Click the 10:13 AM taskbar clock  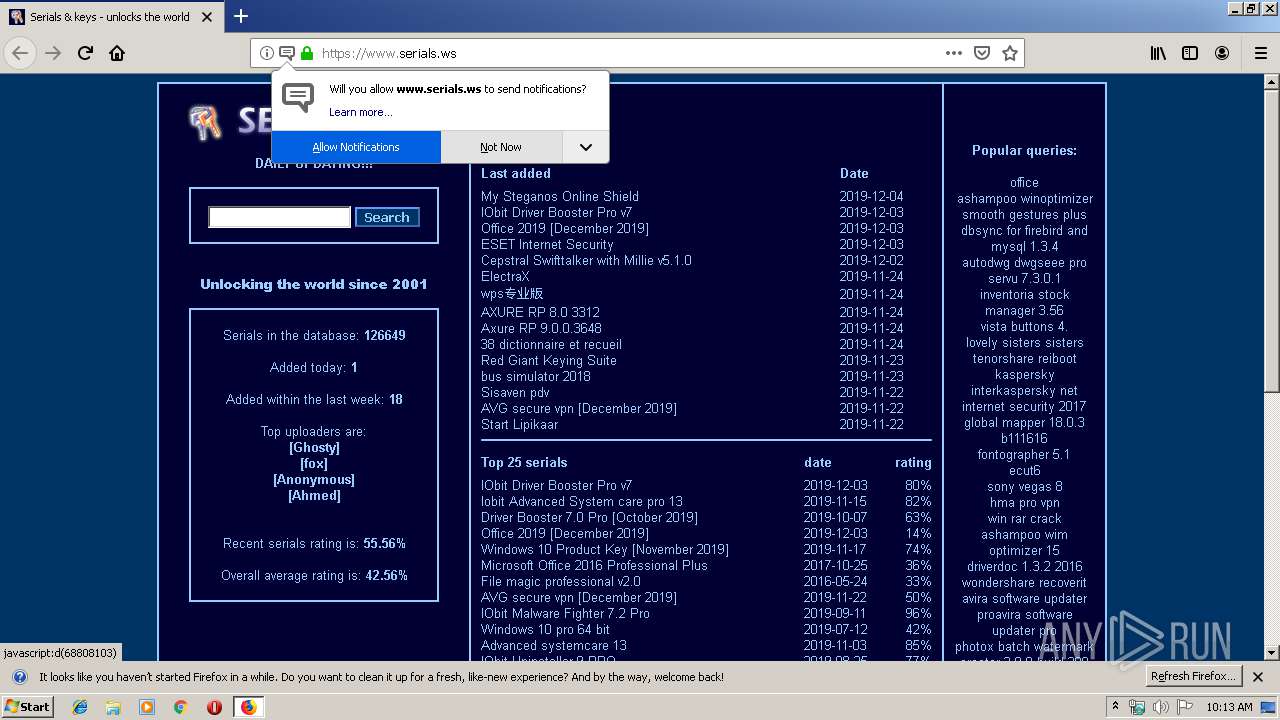coord(1229,707)
